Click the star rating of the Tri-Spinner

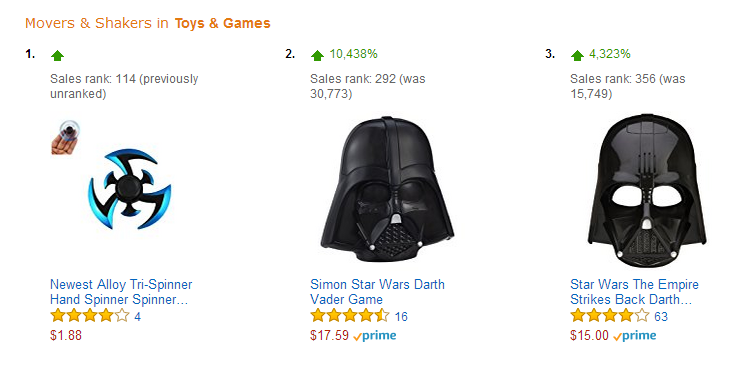(89, 315)
